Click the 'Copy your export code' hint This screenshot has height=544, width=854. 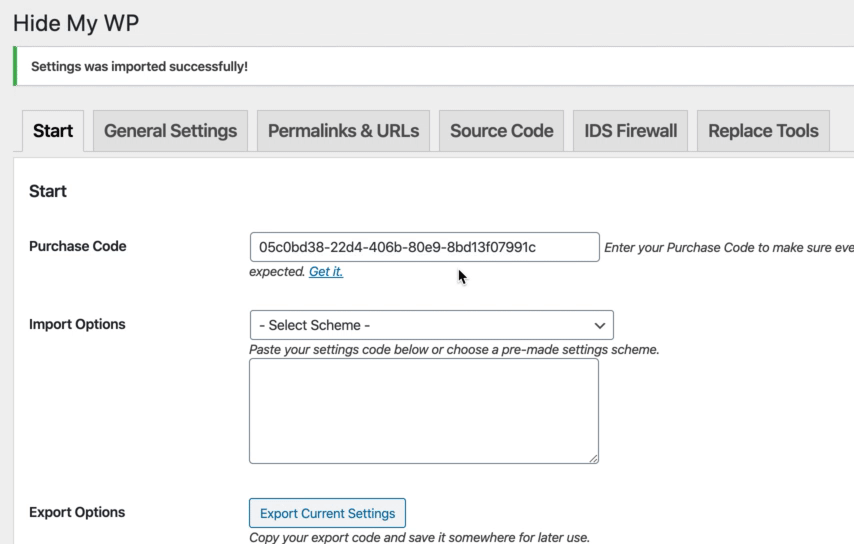coord(419,537)
